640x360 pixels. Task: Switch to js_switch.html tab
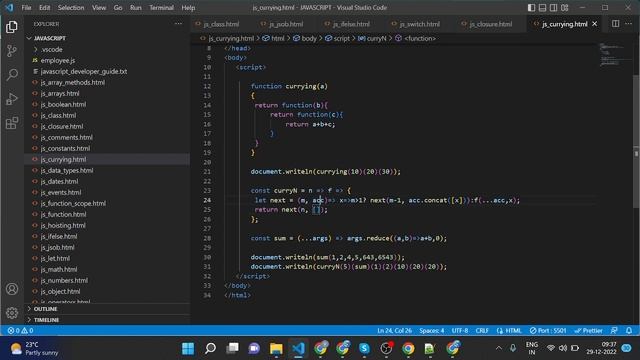(420, 24)
